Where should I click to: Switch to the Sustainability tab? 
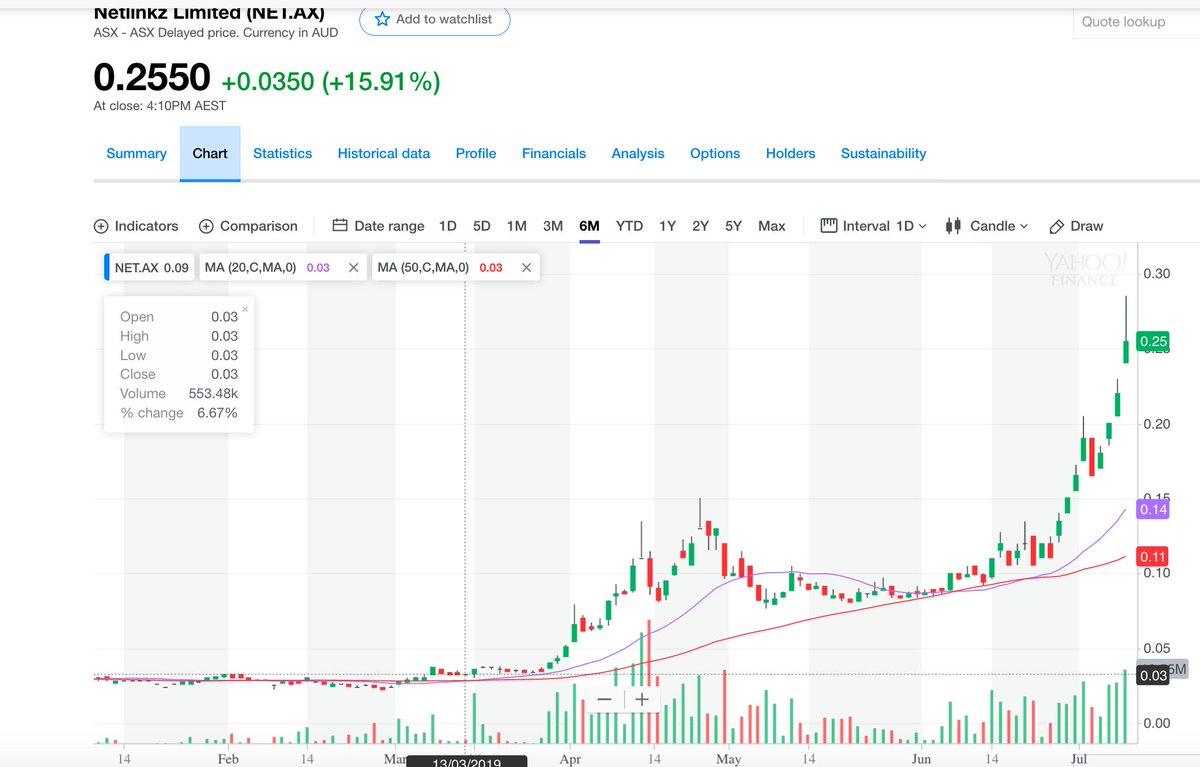(x=883, y=153)
